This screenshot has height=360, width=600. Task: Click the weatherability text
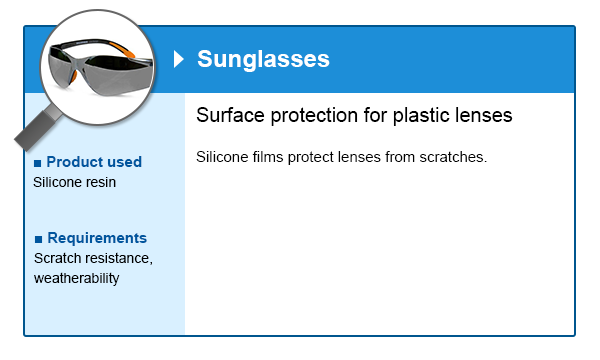[x=77, y=278]
